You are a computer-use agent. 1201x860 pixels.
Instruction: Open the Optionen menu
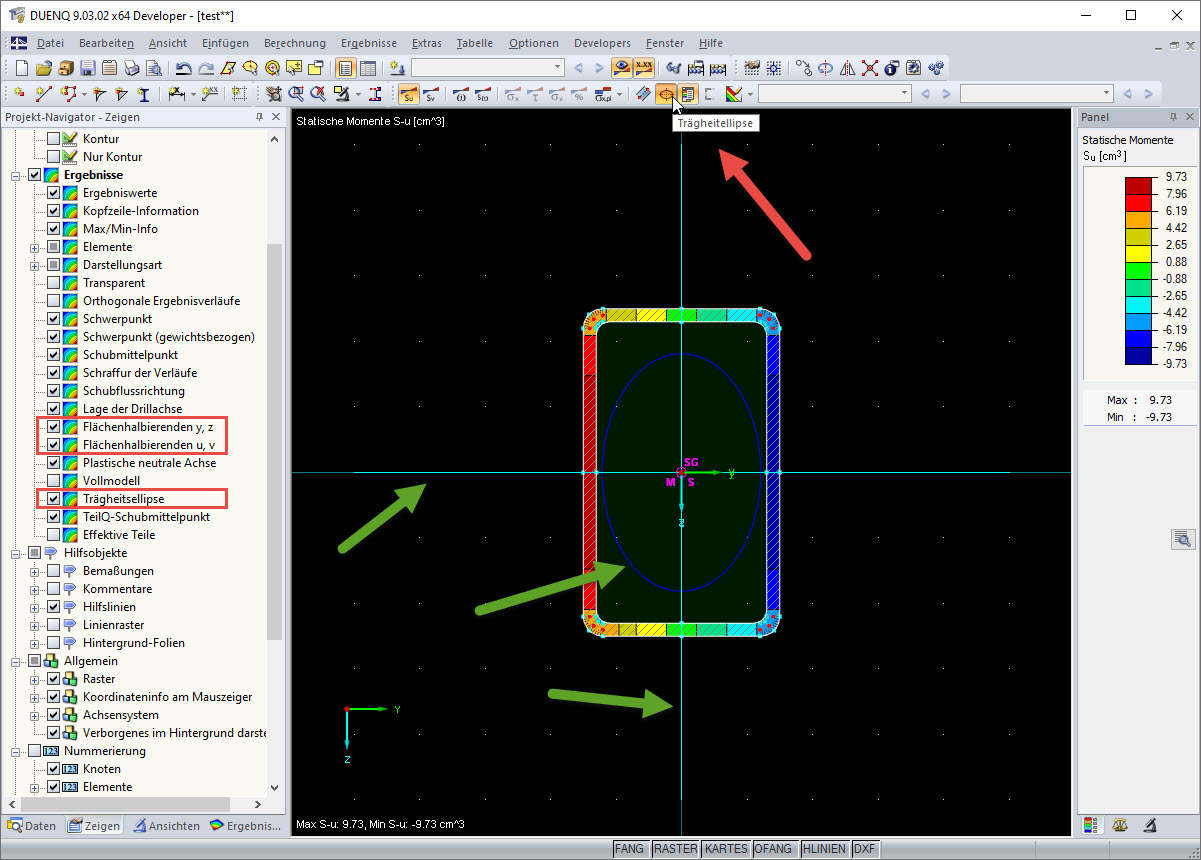(534, 43)
